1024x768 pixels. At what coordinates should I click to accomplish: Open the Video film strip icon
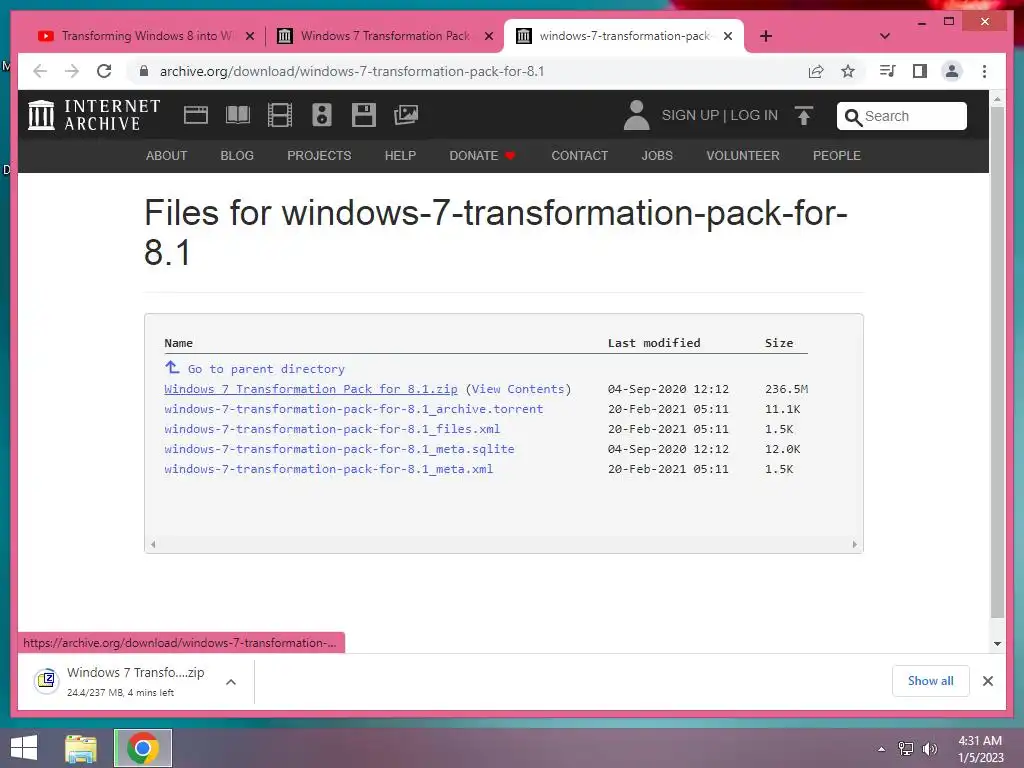click(x=280, y=115)
